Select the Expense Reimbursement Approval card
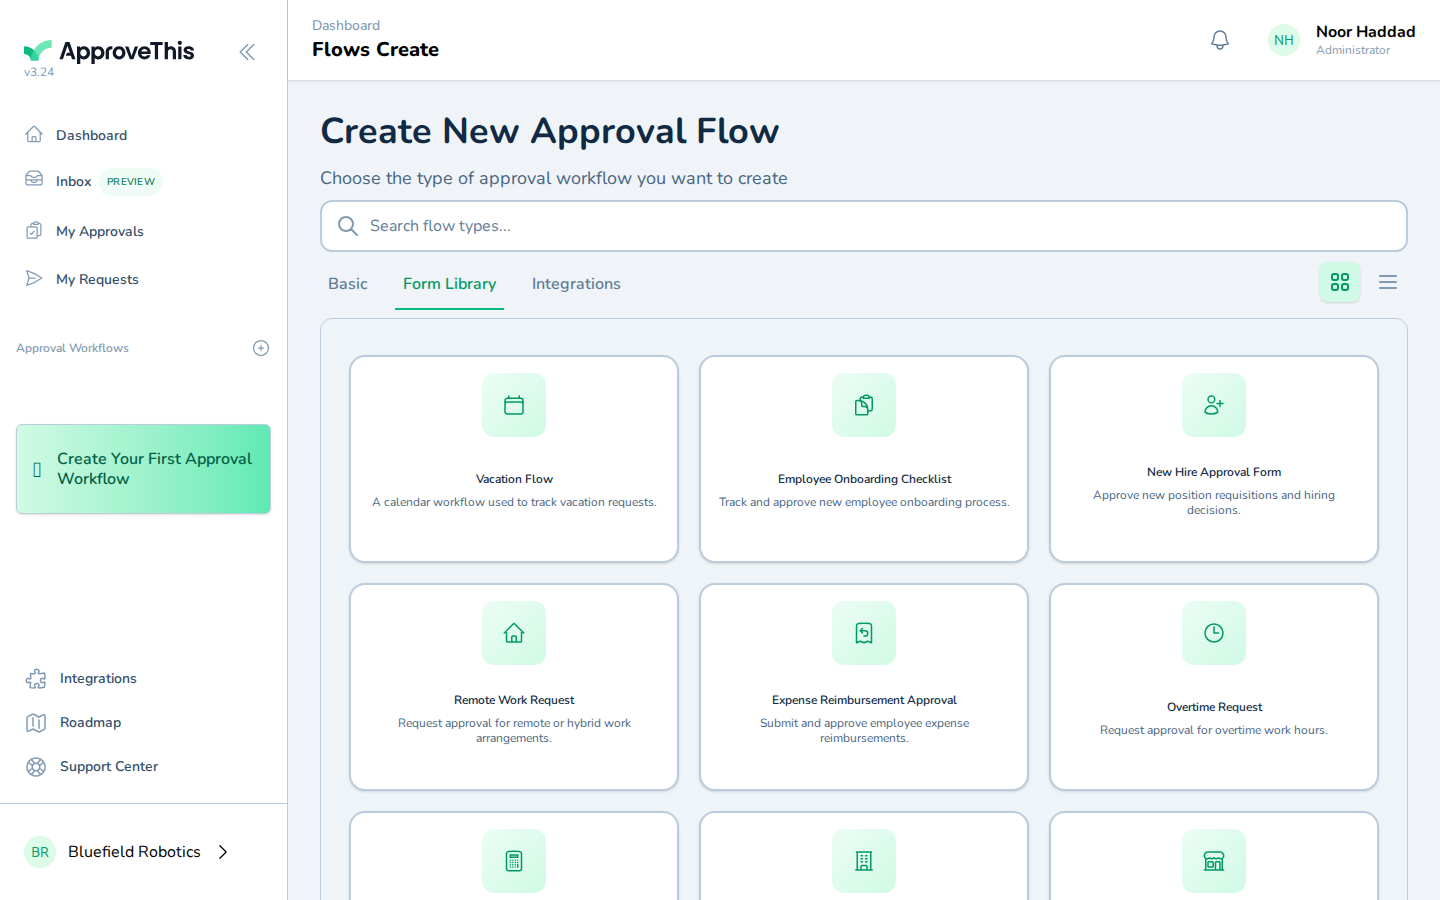1440x900 pixels. pos(864,687)
